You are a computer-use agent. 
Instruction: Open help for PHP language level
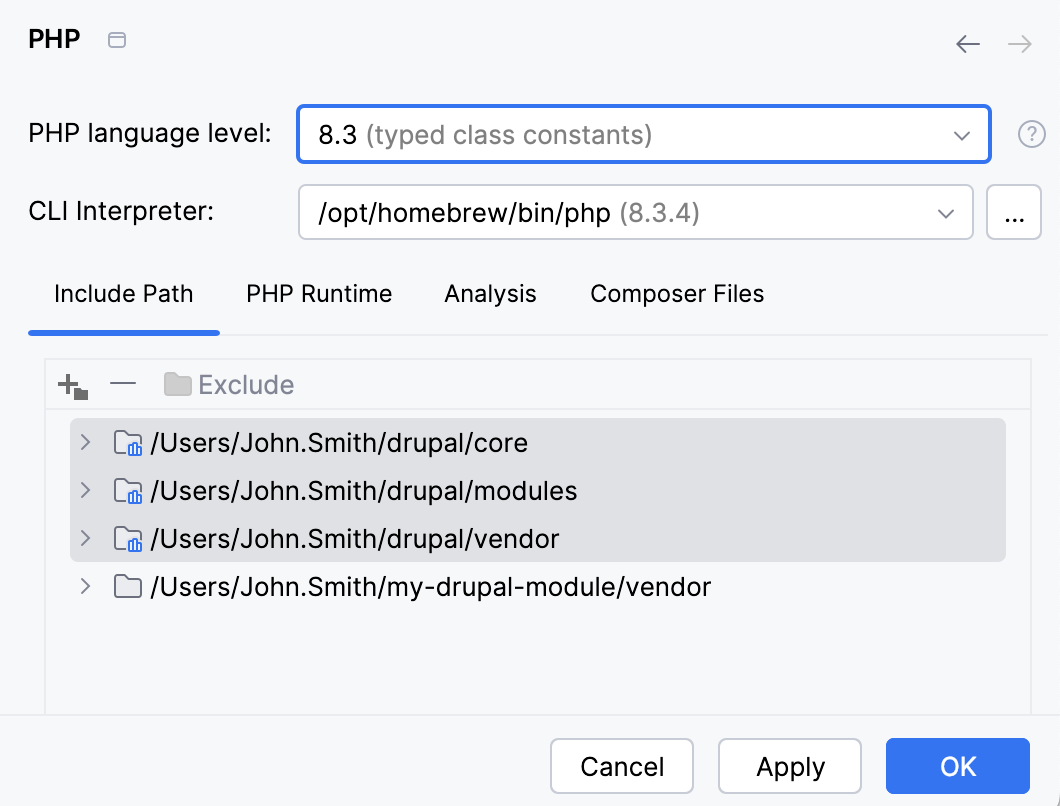pos(1031,134)
